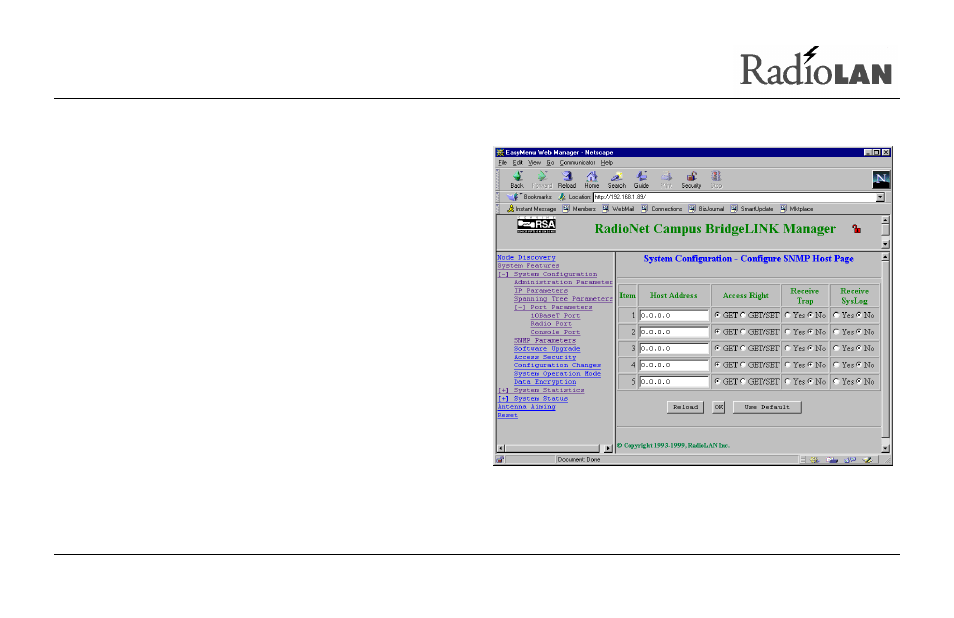
Task: Open the Navigator icon in the component bar
Action: (814, 460)
